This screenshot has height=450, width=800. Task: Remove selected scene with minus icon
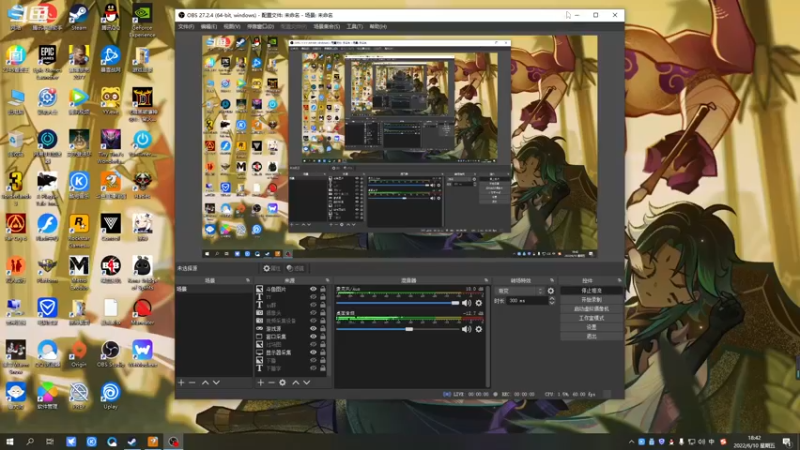[x=192, y=382]
